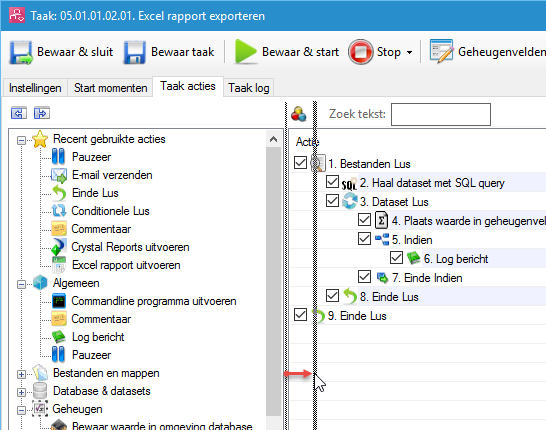This screenshot has width=546, height=430.
Task: Open the Geheugenvelden editor icon
Action: (x=441, y=52)
